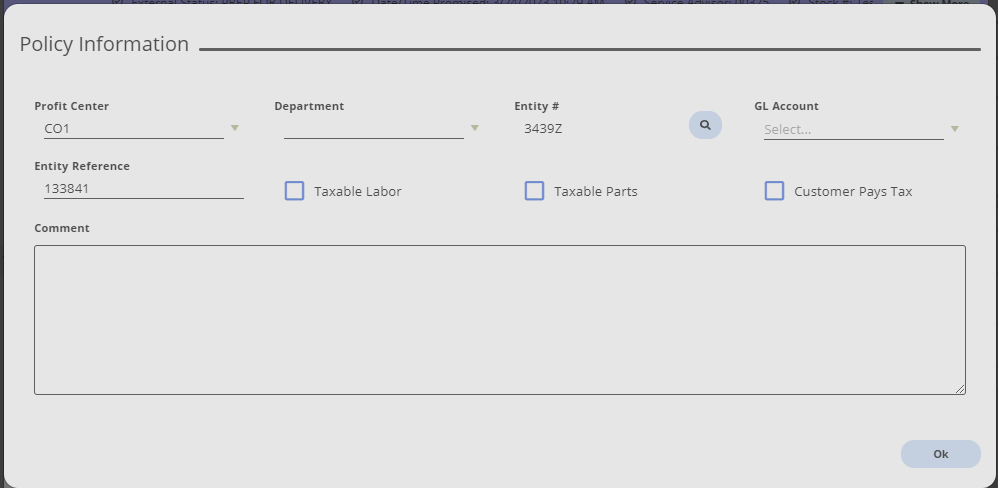Screen dimensions: 998x488
Task: Click the Taxable Labor label text
Action: click(x=357, y=191)
